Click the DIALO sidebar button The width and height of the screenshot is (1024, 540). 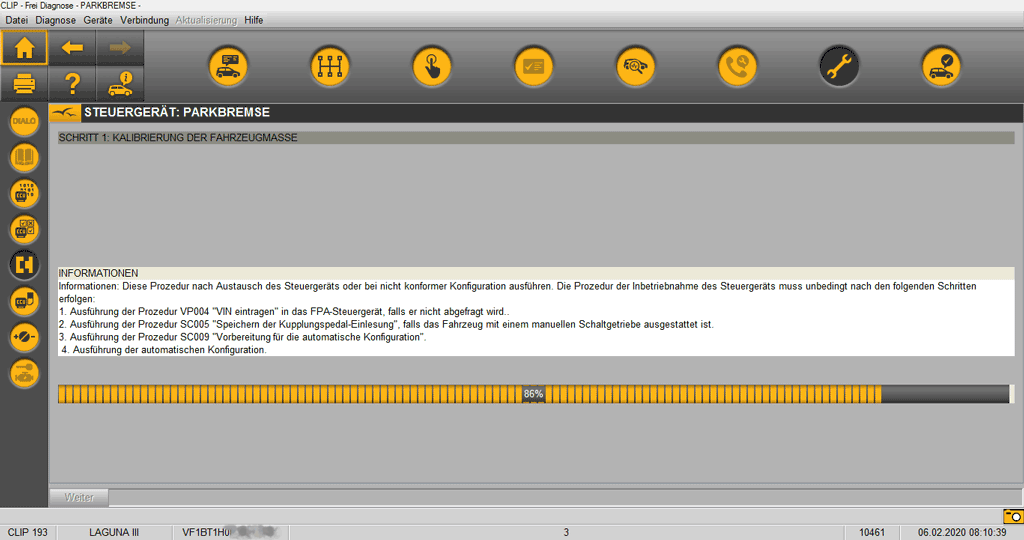(x=24, y=122)
